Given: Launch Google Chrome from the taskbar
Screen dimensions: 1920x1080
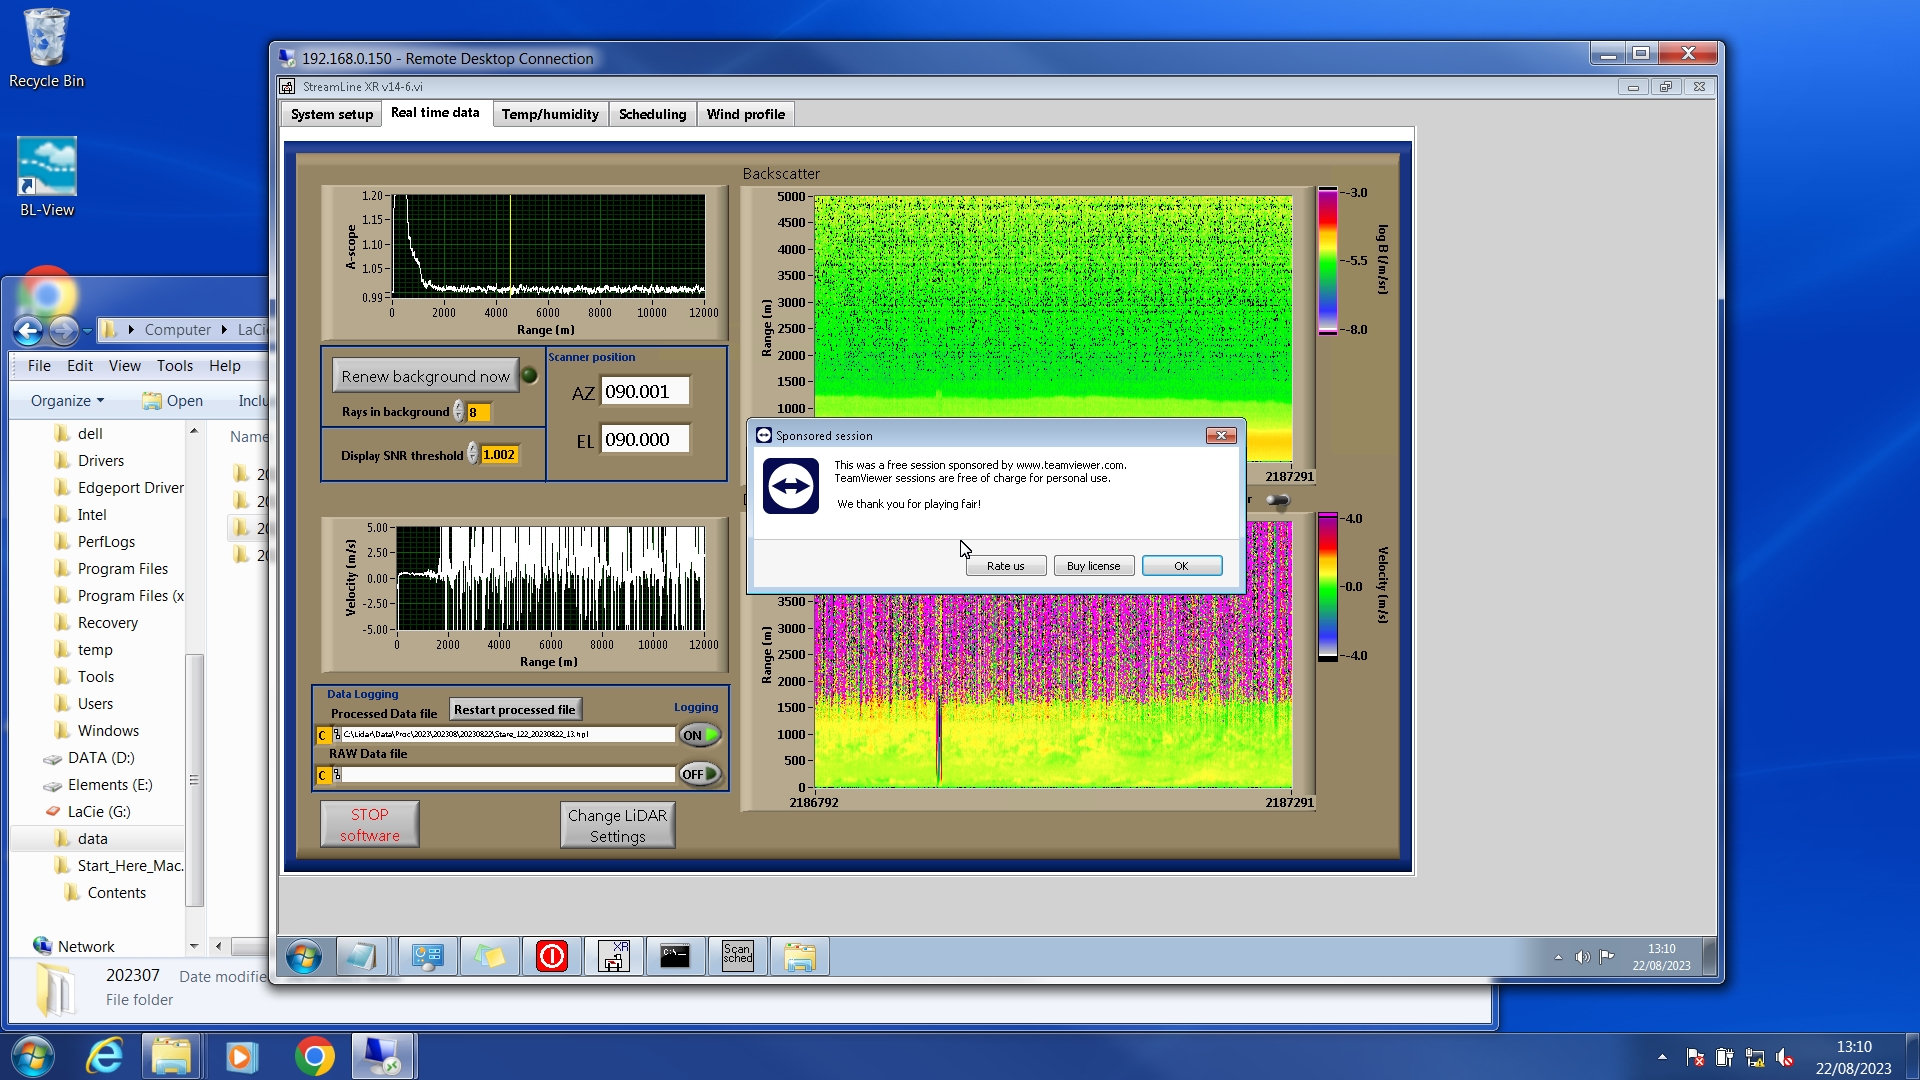Looking at the screenshot, I should tap(314, 1057).
